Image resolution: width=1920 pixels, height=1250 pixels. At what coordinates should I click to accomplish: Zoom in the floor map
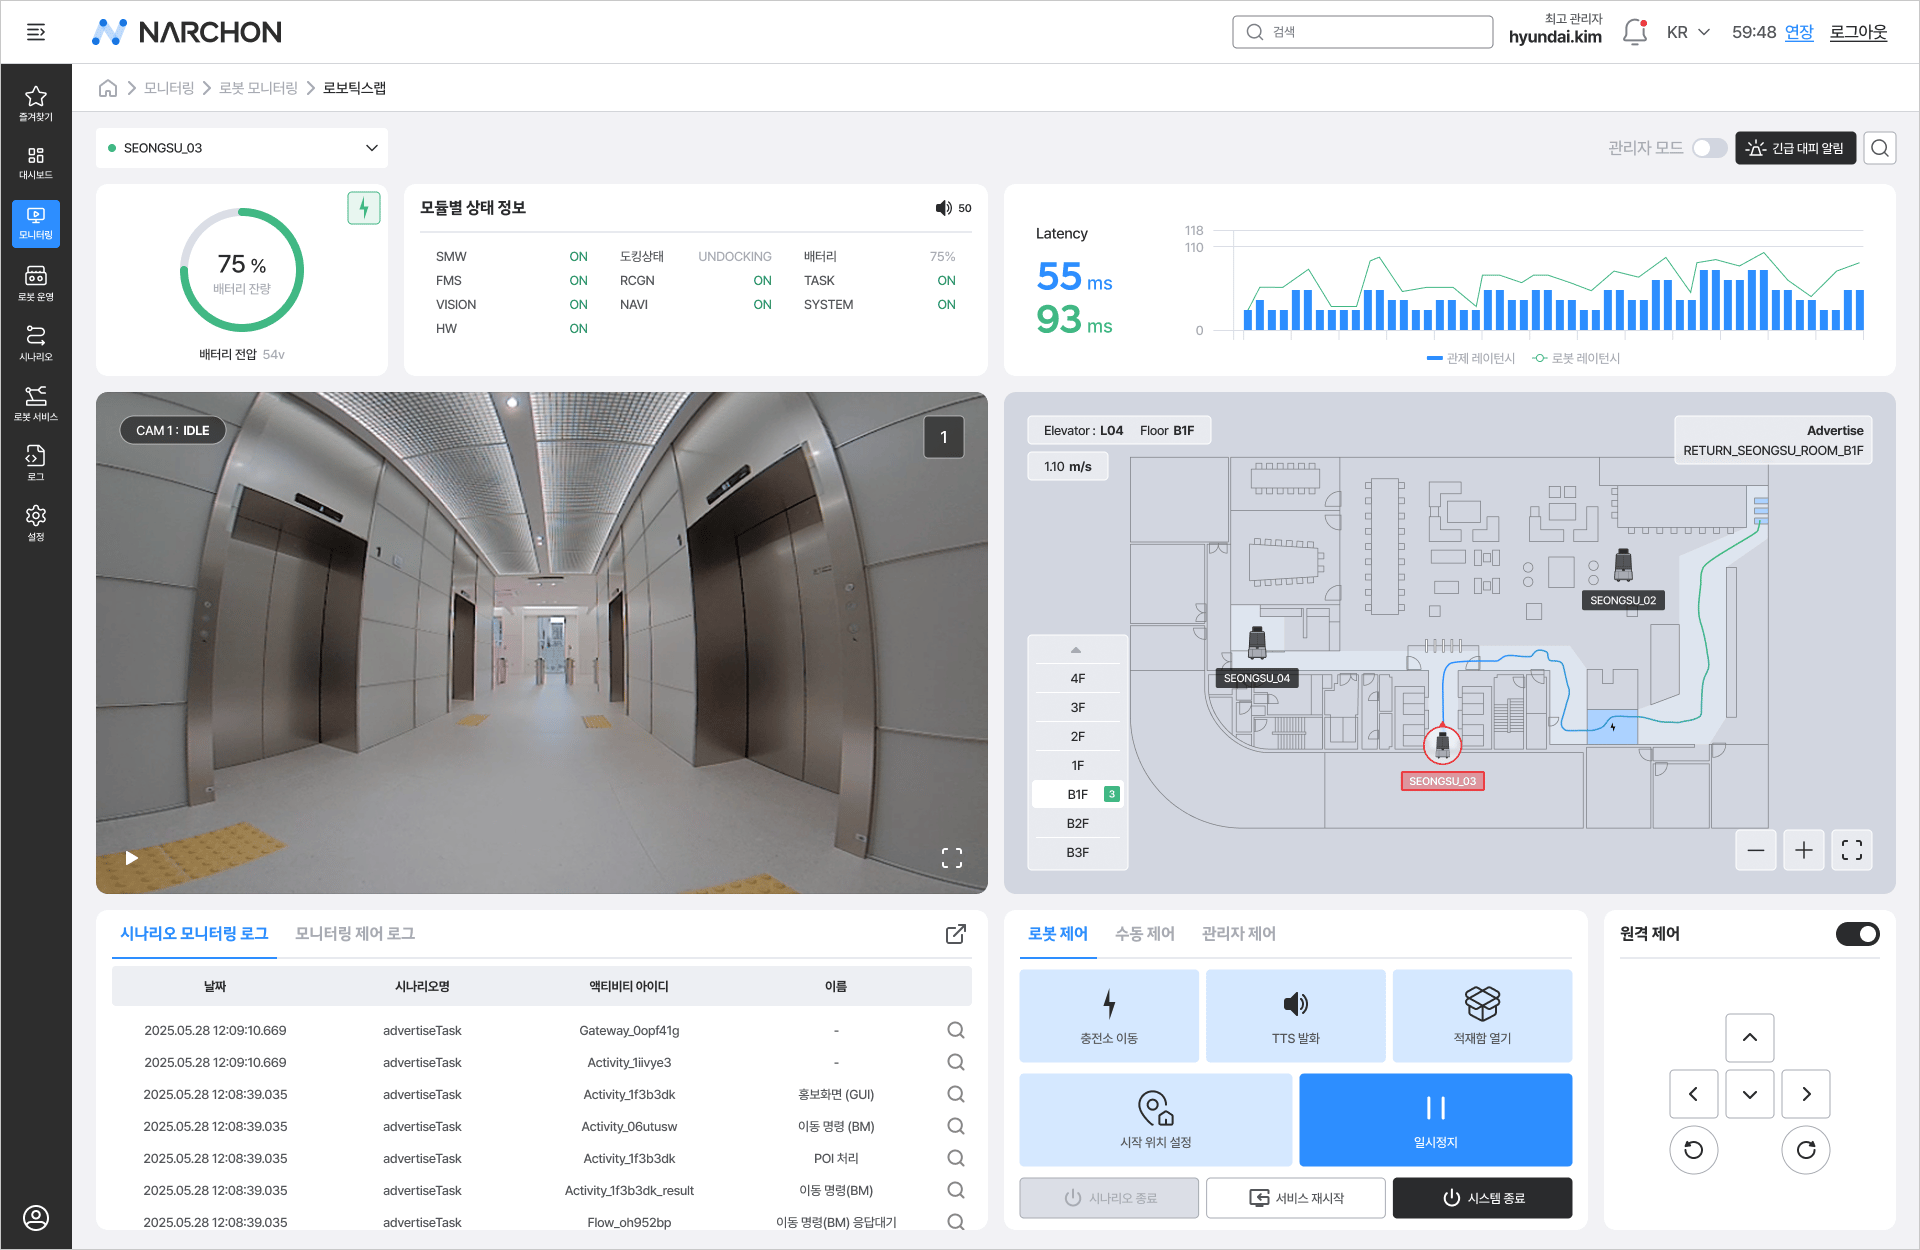pos(1804,850)
